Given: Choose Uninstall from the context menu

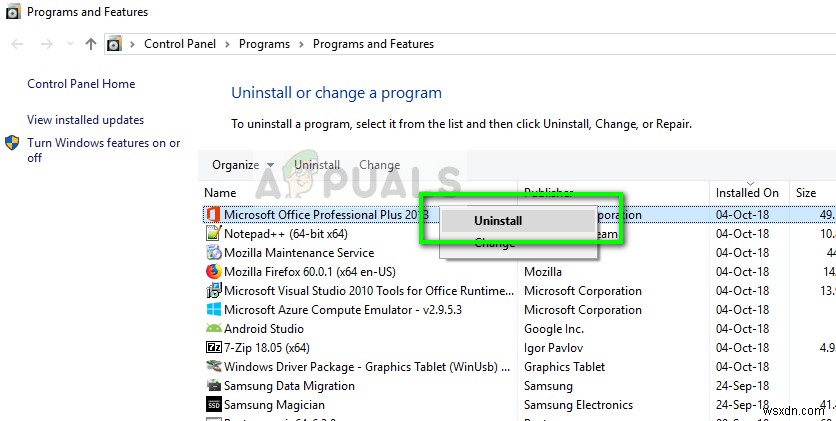Looking at the screenshot, I should point(498,221).
